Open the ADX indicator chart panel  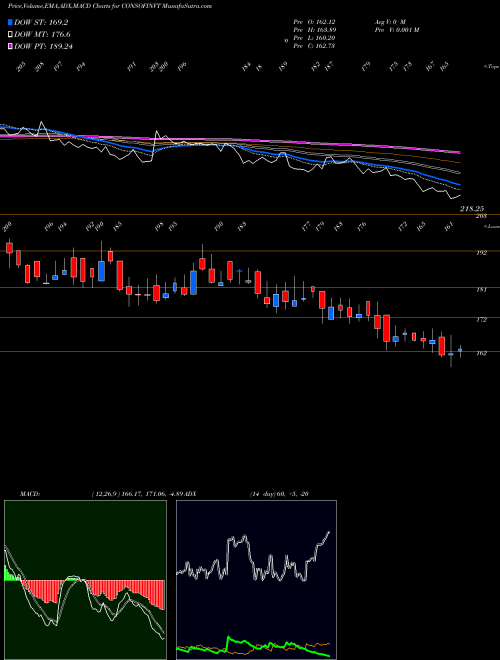click(256, 580)
